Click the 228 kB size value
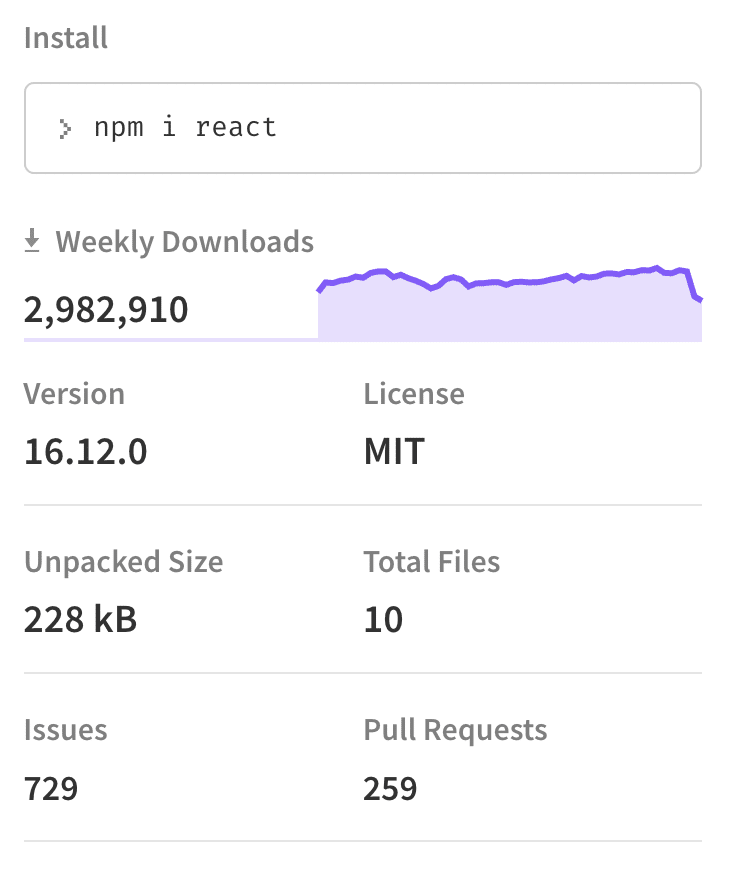742x870 pixels. pyautogui.click(x=80, y=620)
